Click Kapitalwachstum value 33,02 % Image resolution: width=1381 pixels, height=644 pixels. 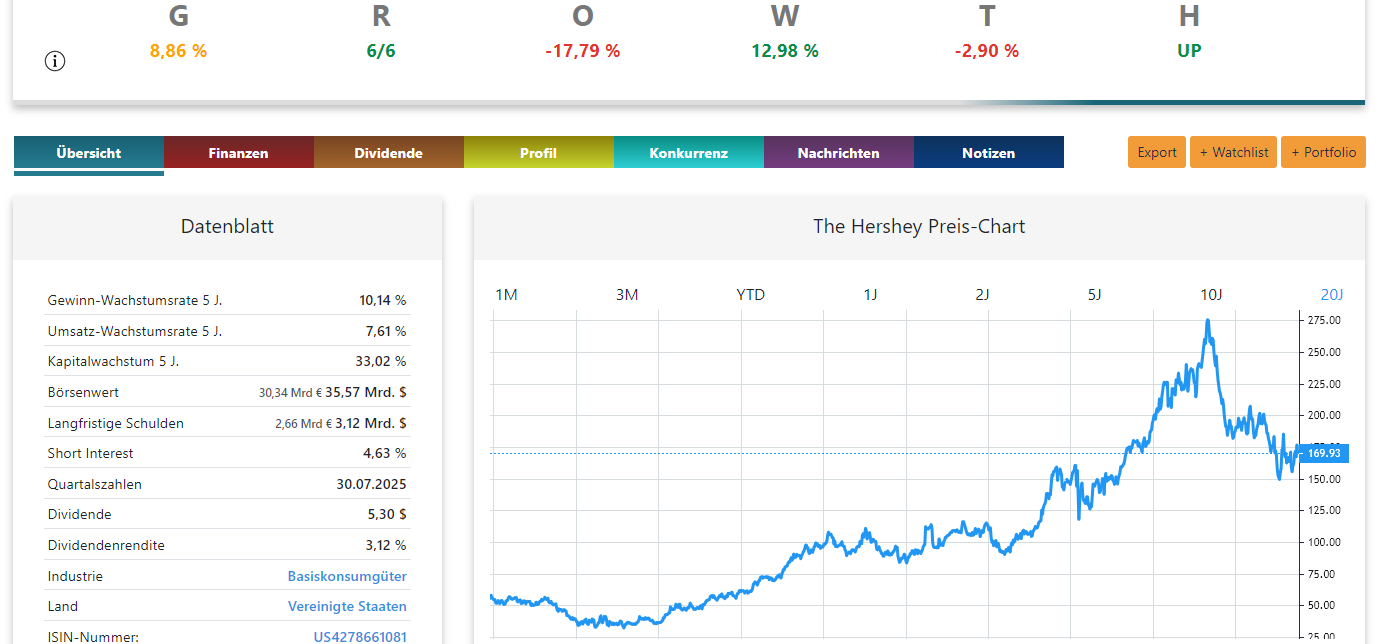point(383,361)
